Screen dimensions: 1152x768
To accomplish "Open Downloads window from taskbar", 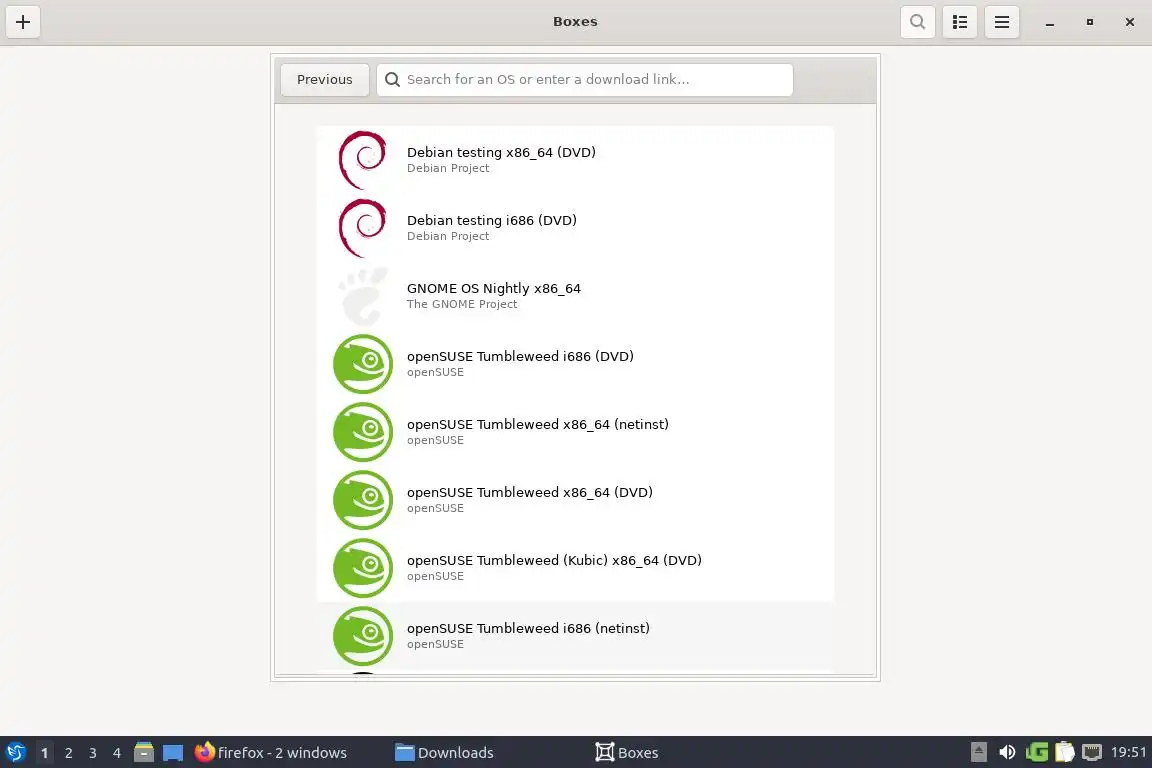I will pos(444,753).
